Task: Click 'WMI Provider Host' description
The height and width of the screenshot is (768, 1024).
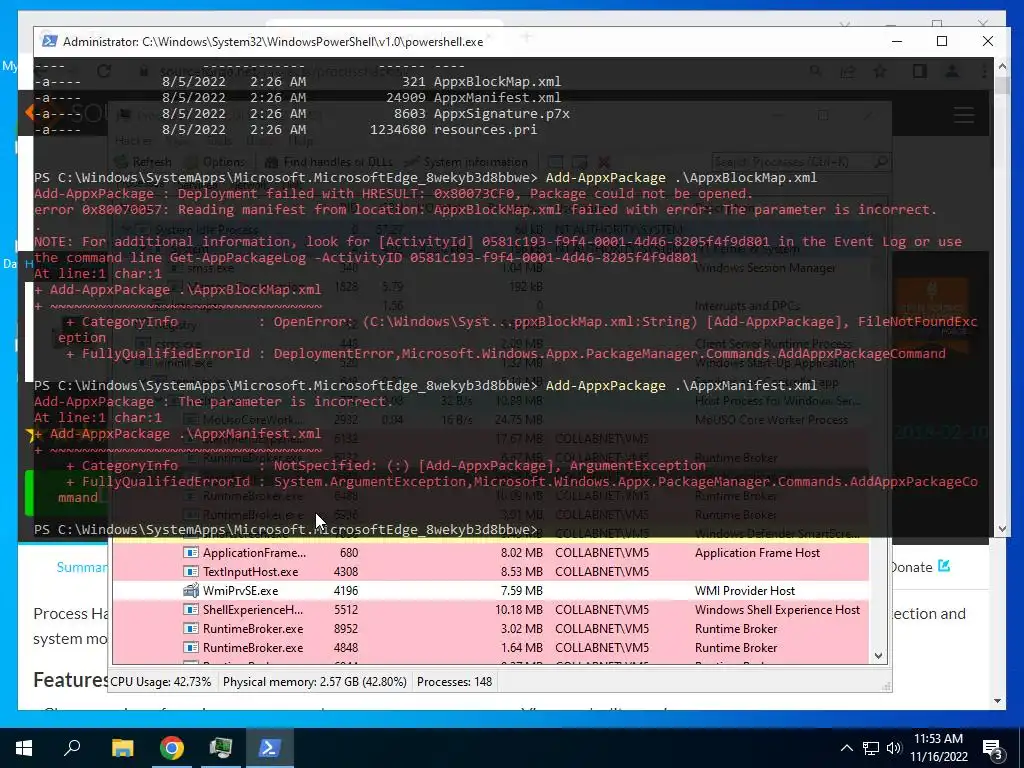Action: pyautogui.click(x=744, y=590)
